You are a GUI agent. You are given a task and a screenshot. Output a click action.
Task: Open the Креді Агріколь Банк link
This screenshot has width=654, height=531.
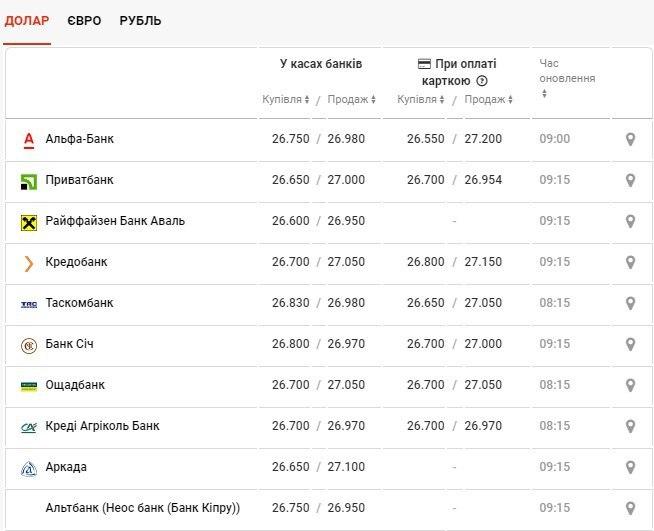pyautogui.click(x=102, y=426)
